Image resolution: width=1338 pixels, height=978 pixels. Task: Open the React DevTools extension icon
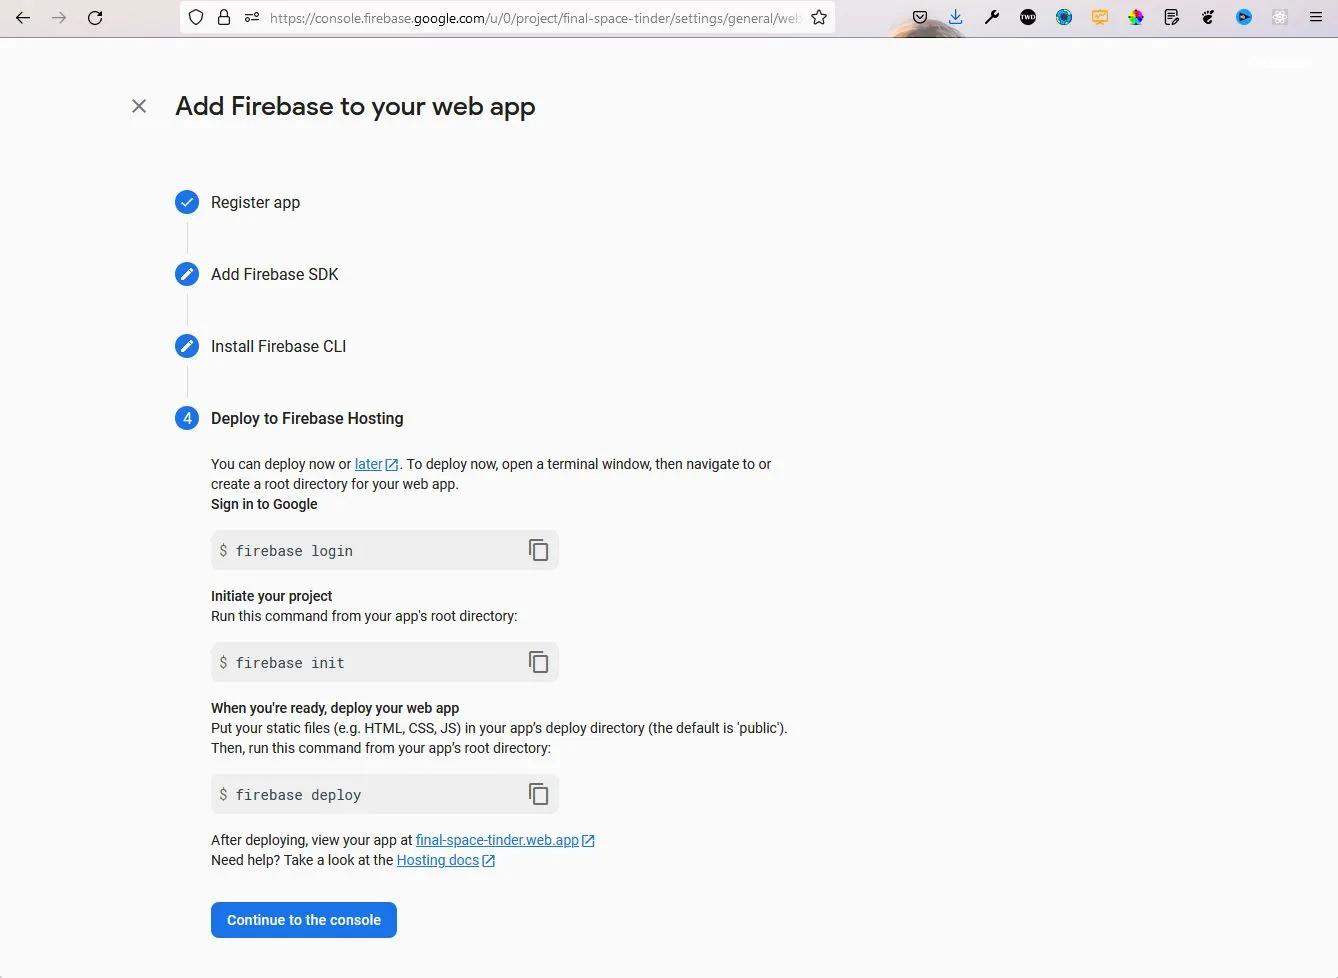1280,17
